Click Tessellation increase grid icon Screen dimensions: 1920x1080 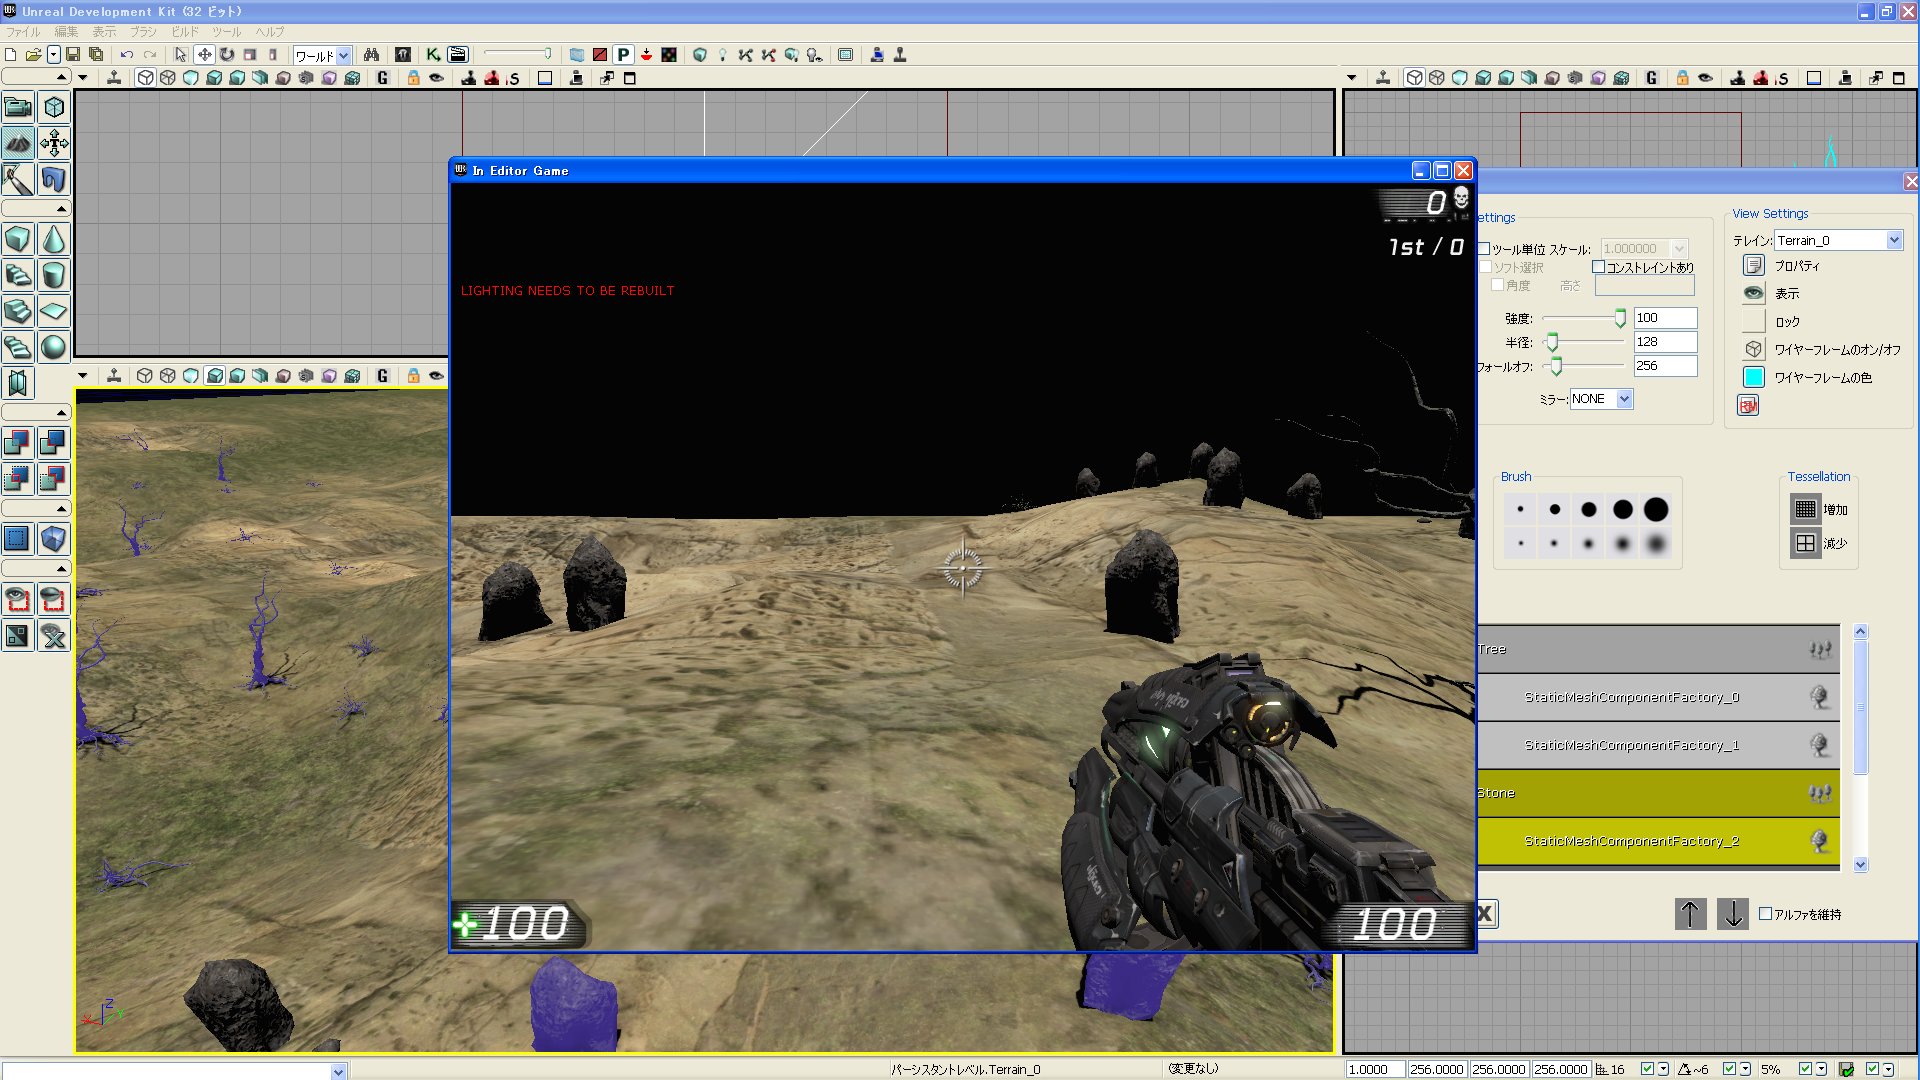[1805, 509]
